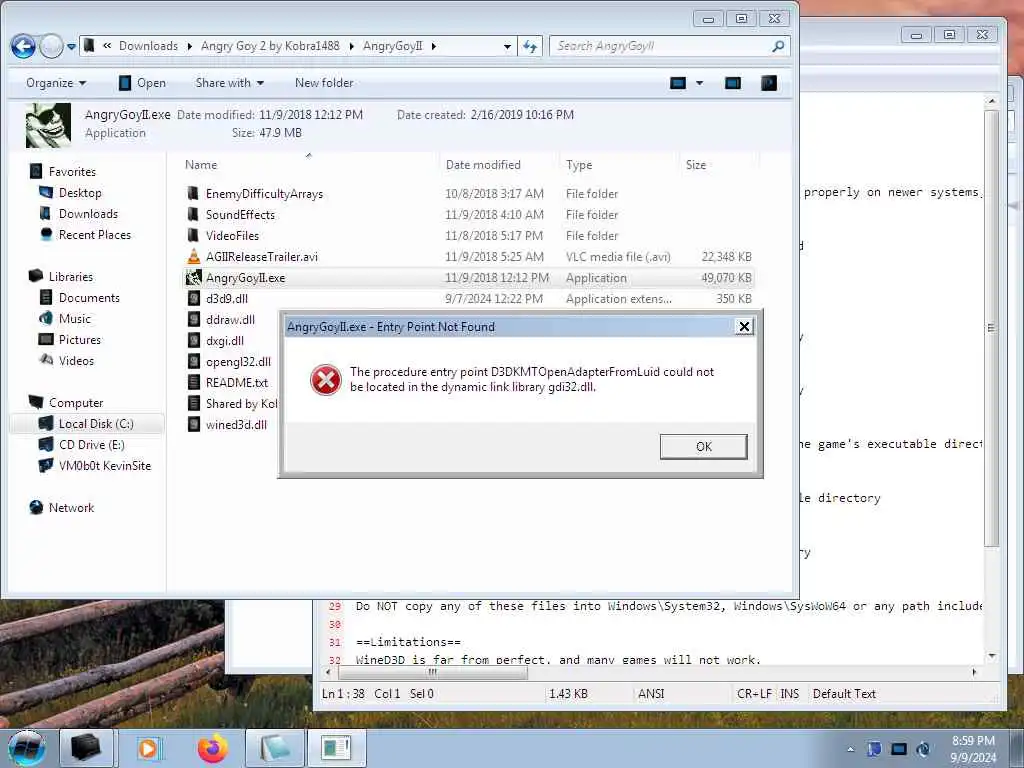Select the dxgi.dll file icon
The height and width of the screenshot is (768, 1024).
pos(193,340)
